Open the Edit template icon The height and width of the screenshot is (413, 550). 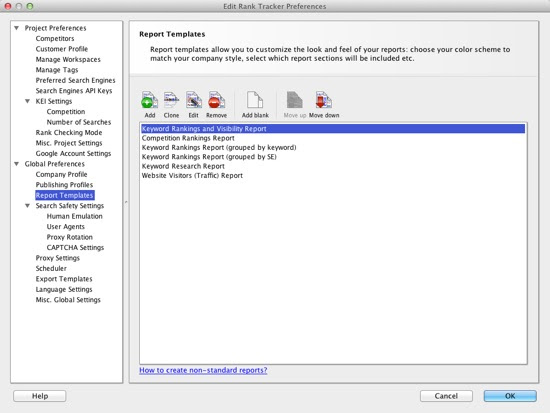point(194,100)
